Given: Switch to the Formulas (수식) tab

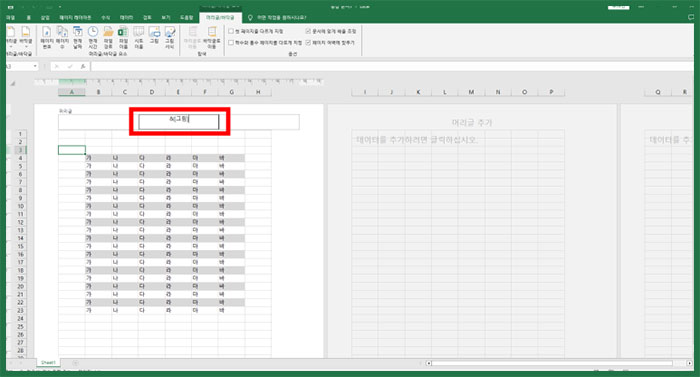Looking at the screenshot, I should (106, 17).
